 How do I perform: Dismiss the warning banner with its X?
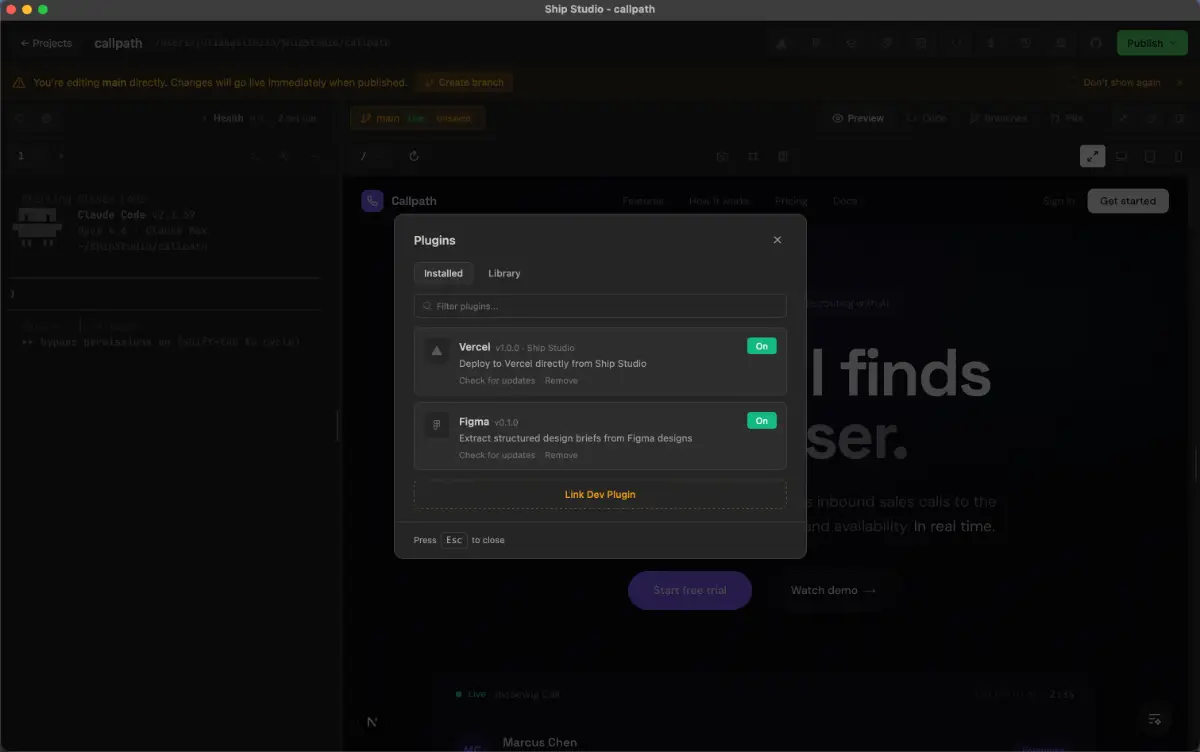[1180, 82]
